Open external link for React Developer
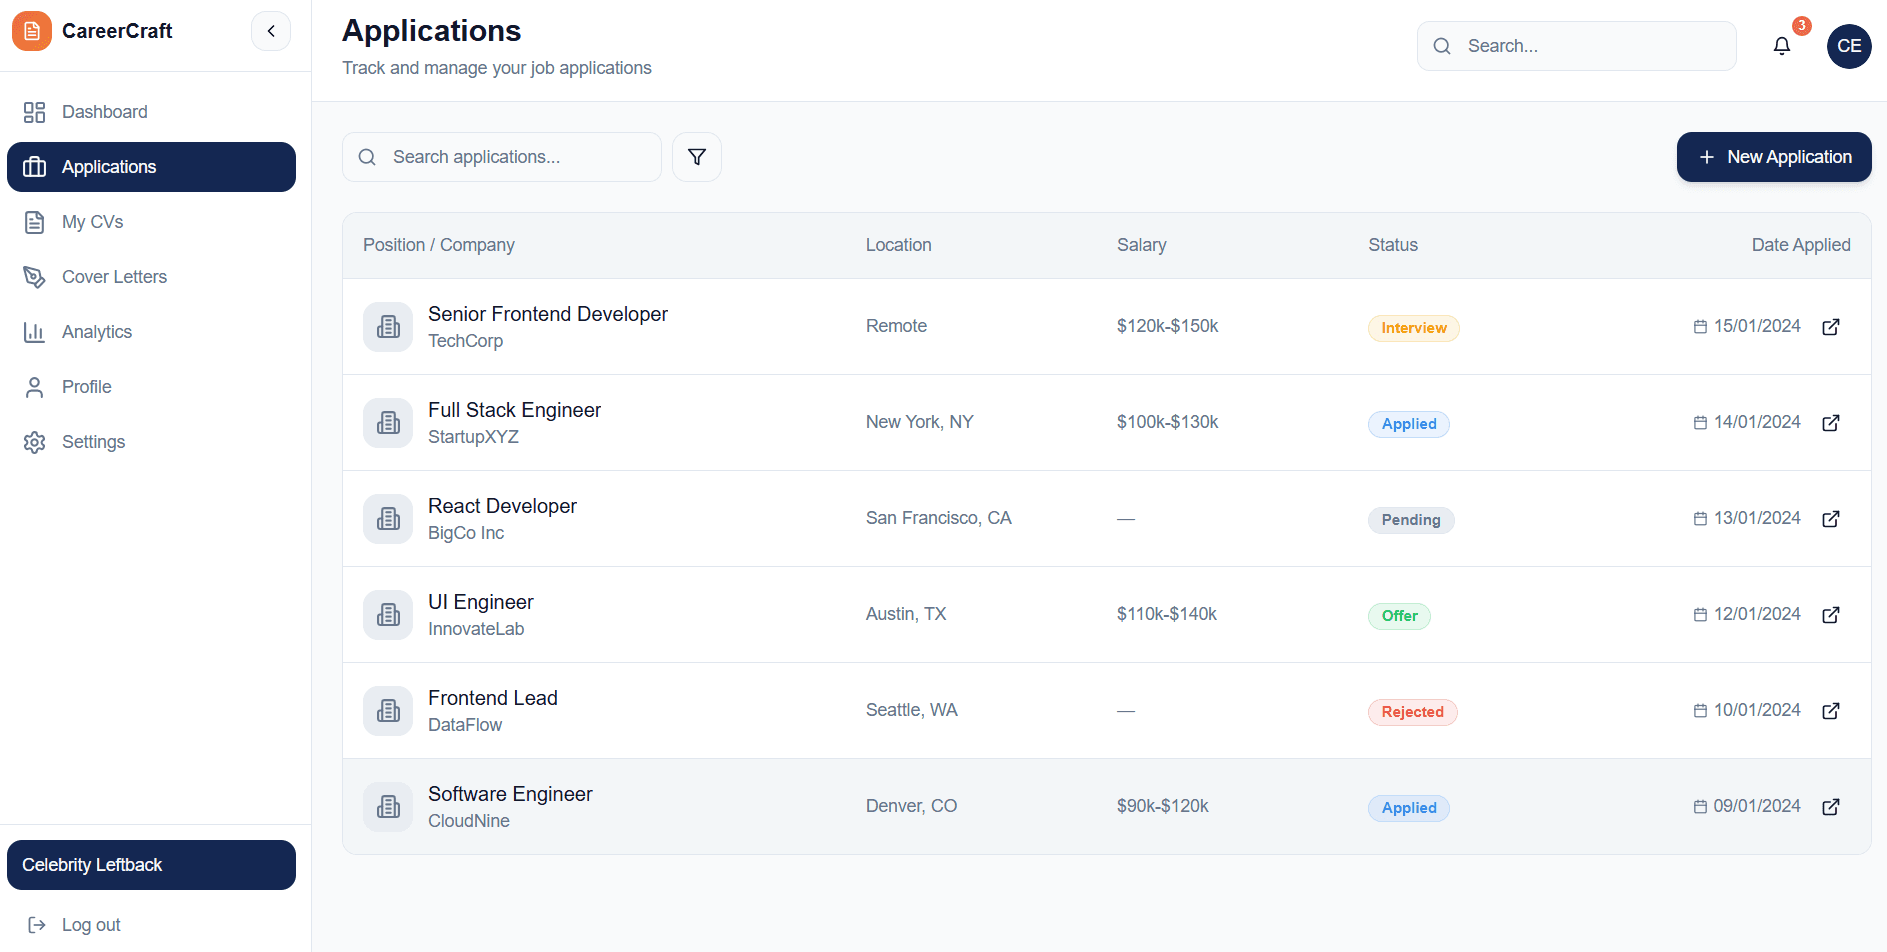Viewport: 1887px width, 952px height. (1831, 519)
